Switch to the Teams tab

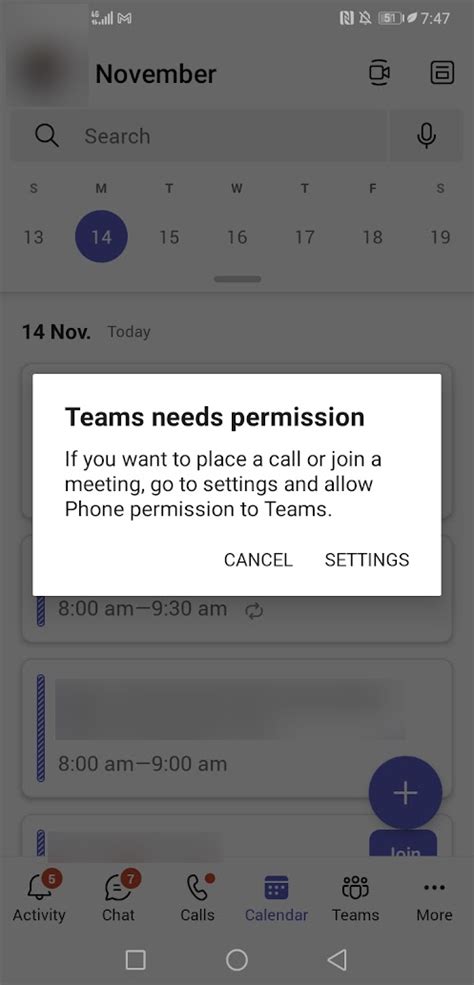tap(355, 897)
